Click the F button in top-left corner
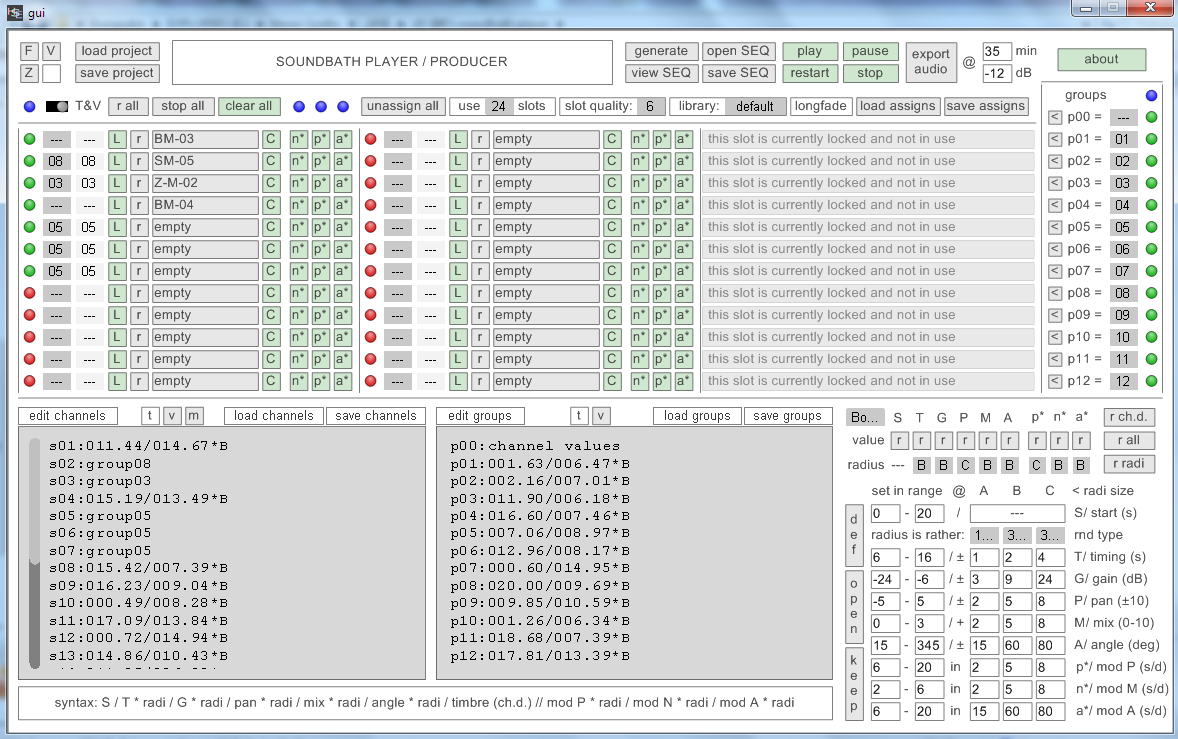This screenshot has height=739, width=1178. [29, 51]
